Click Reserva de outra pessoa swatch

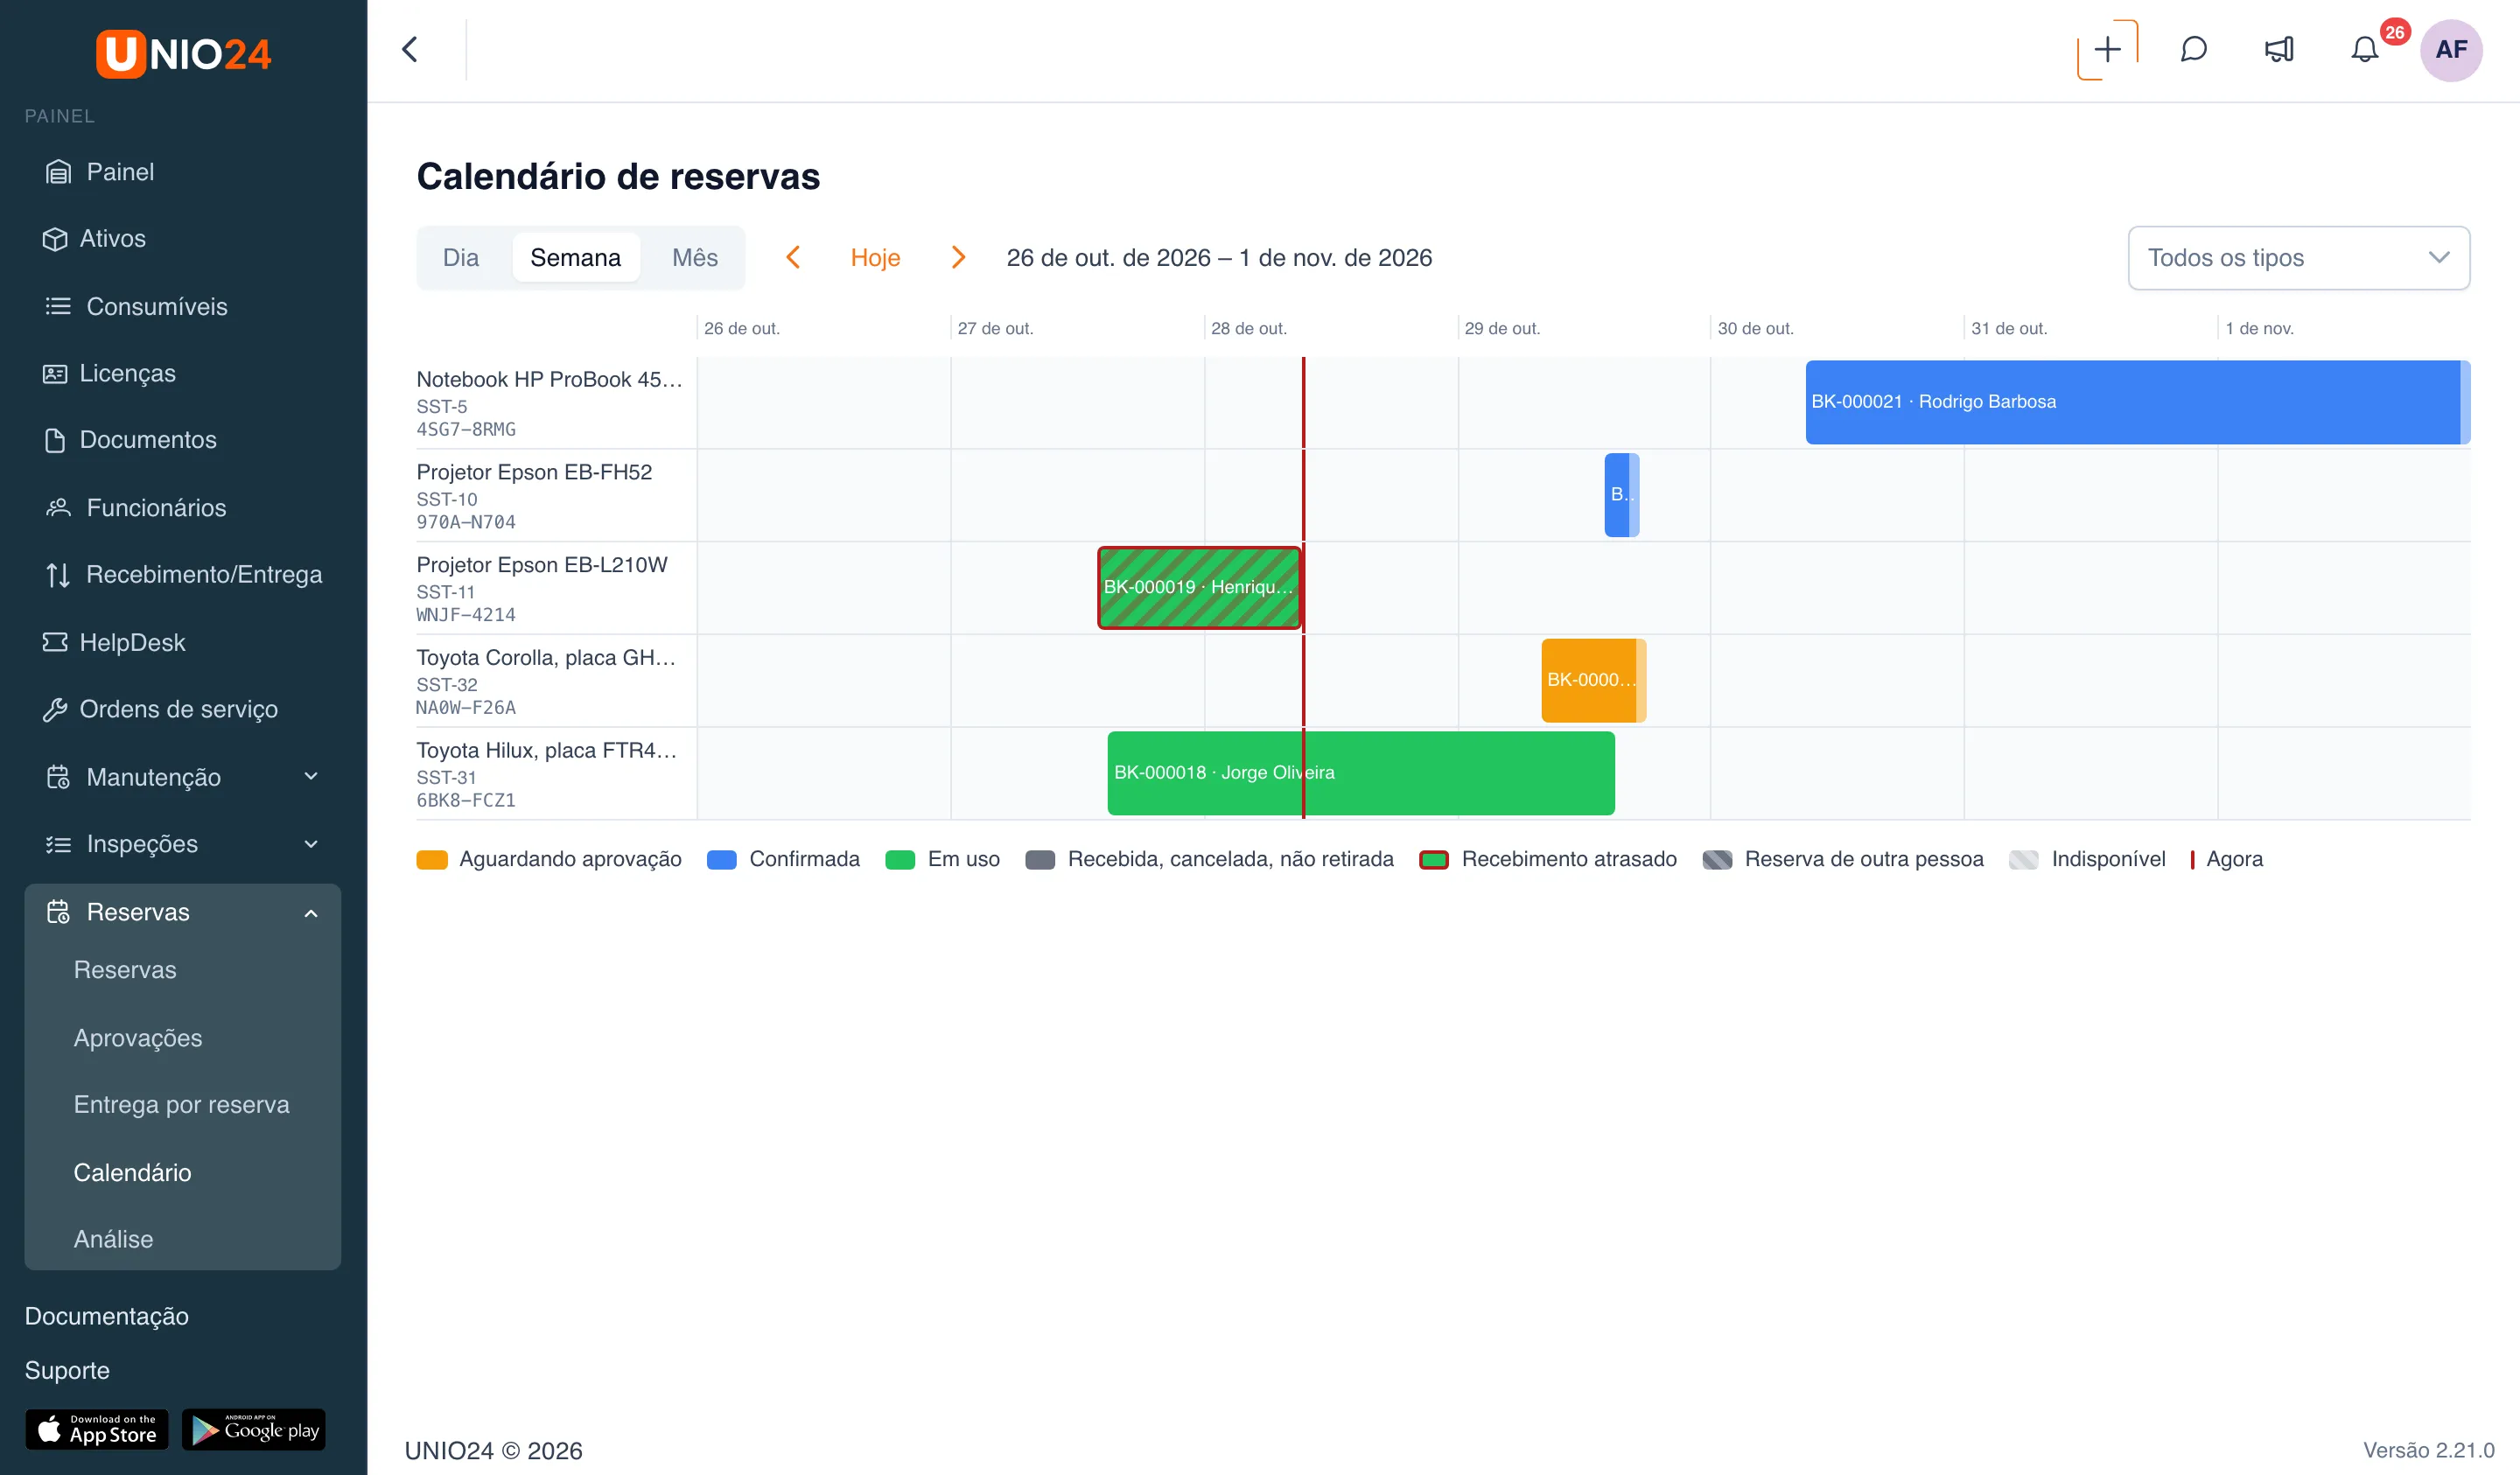(x=1717, y=860)
